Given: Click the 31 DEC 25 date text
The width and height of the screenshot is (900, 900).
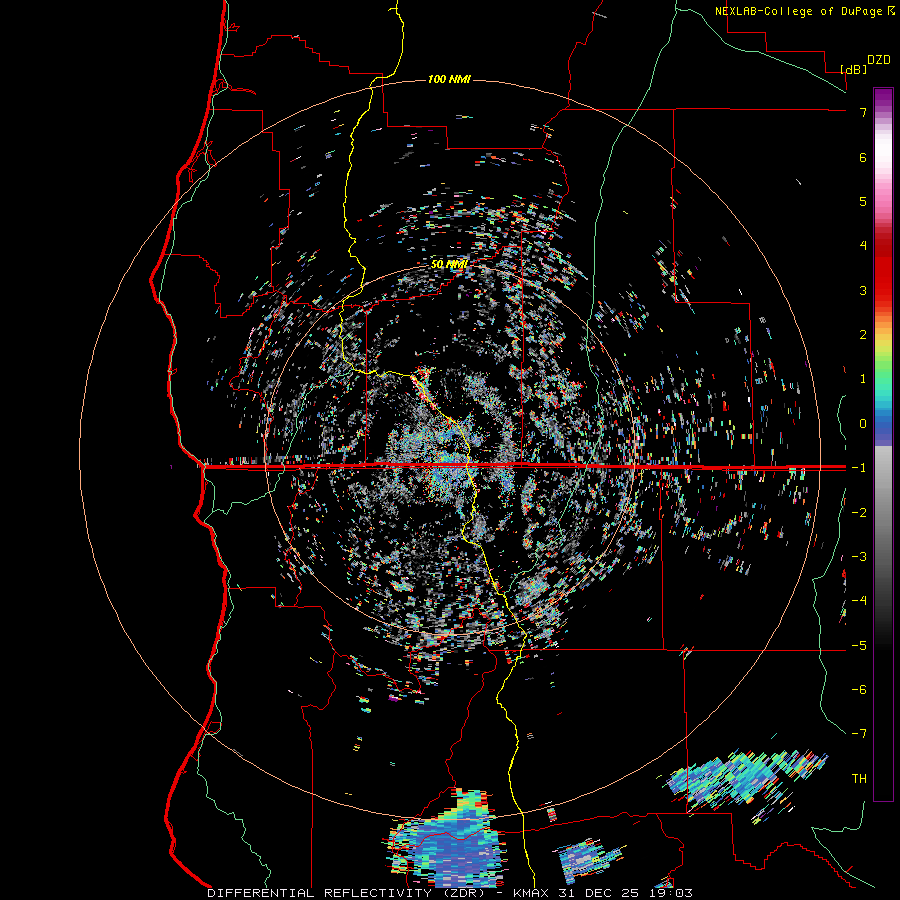Looking at the screenshot, I should point(599,893).
